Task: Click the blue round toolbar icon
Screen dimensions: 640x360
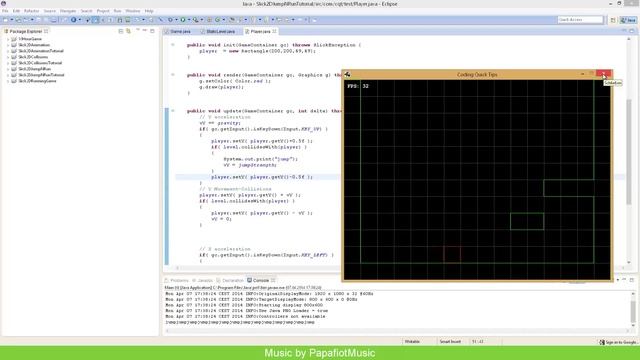Action: coord(73,20)
